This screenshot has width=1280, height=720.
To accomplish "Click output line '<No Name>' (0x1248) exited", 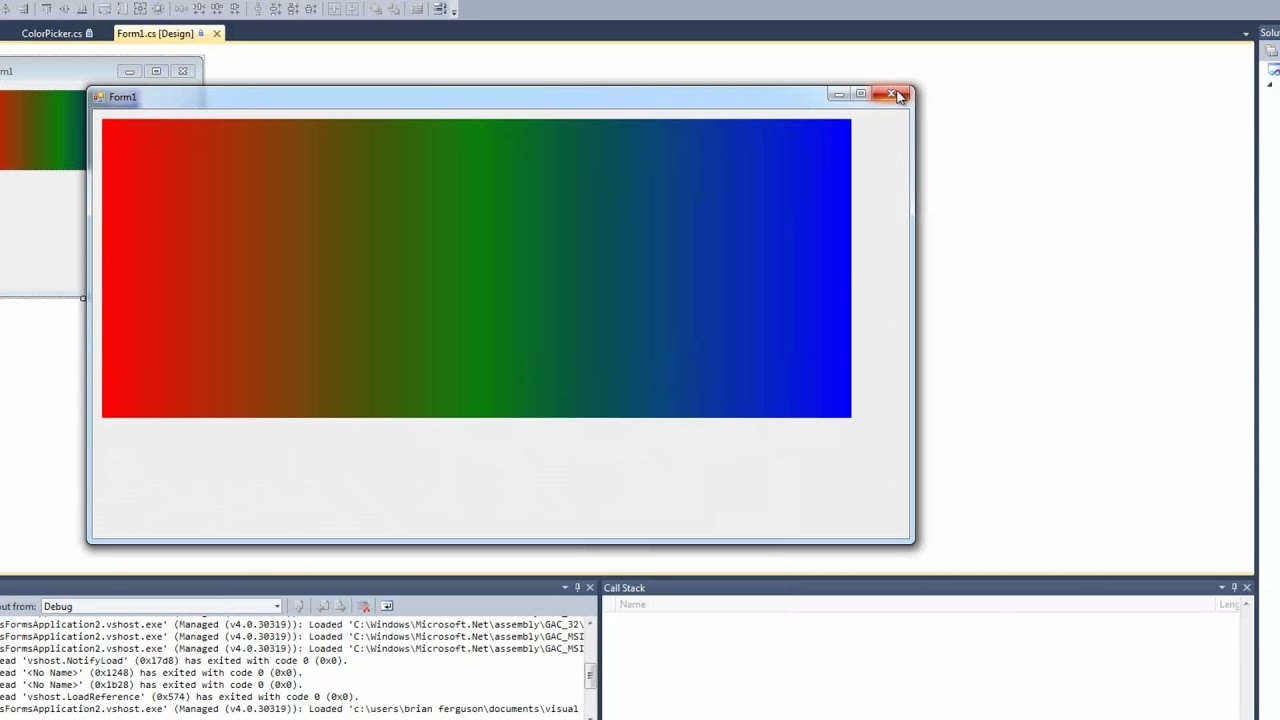I will click(x=151, y=672).
